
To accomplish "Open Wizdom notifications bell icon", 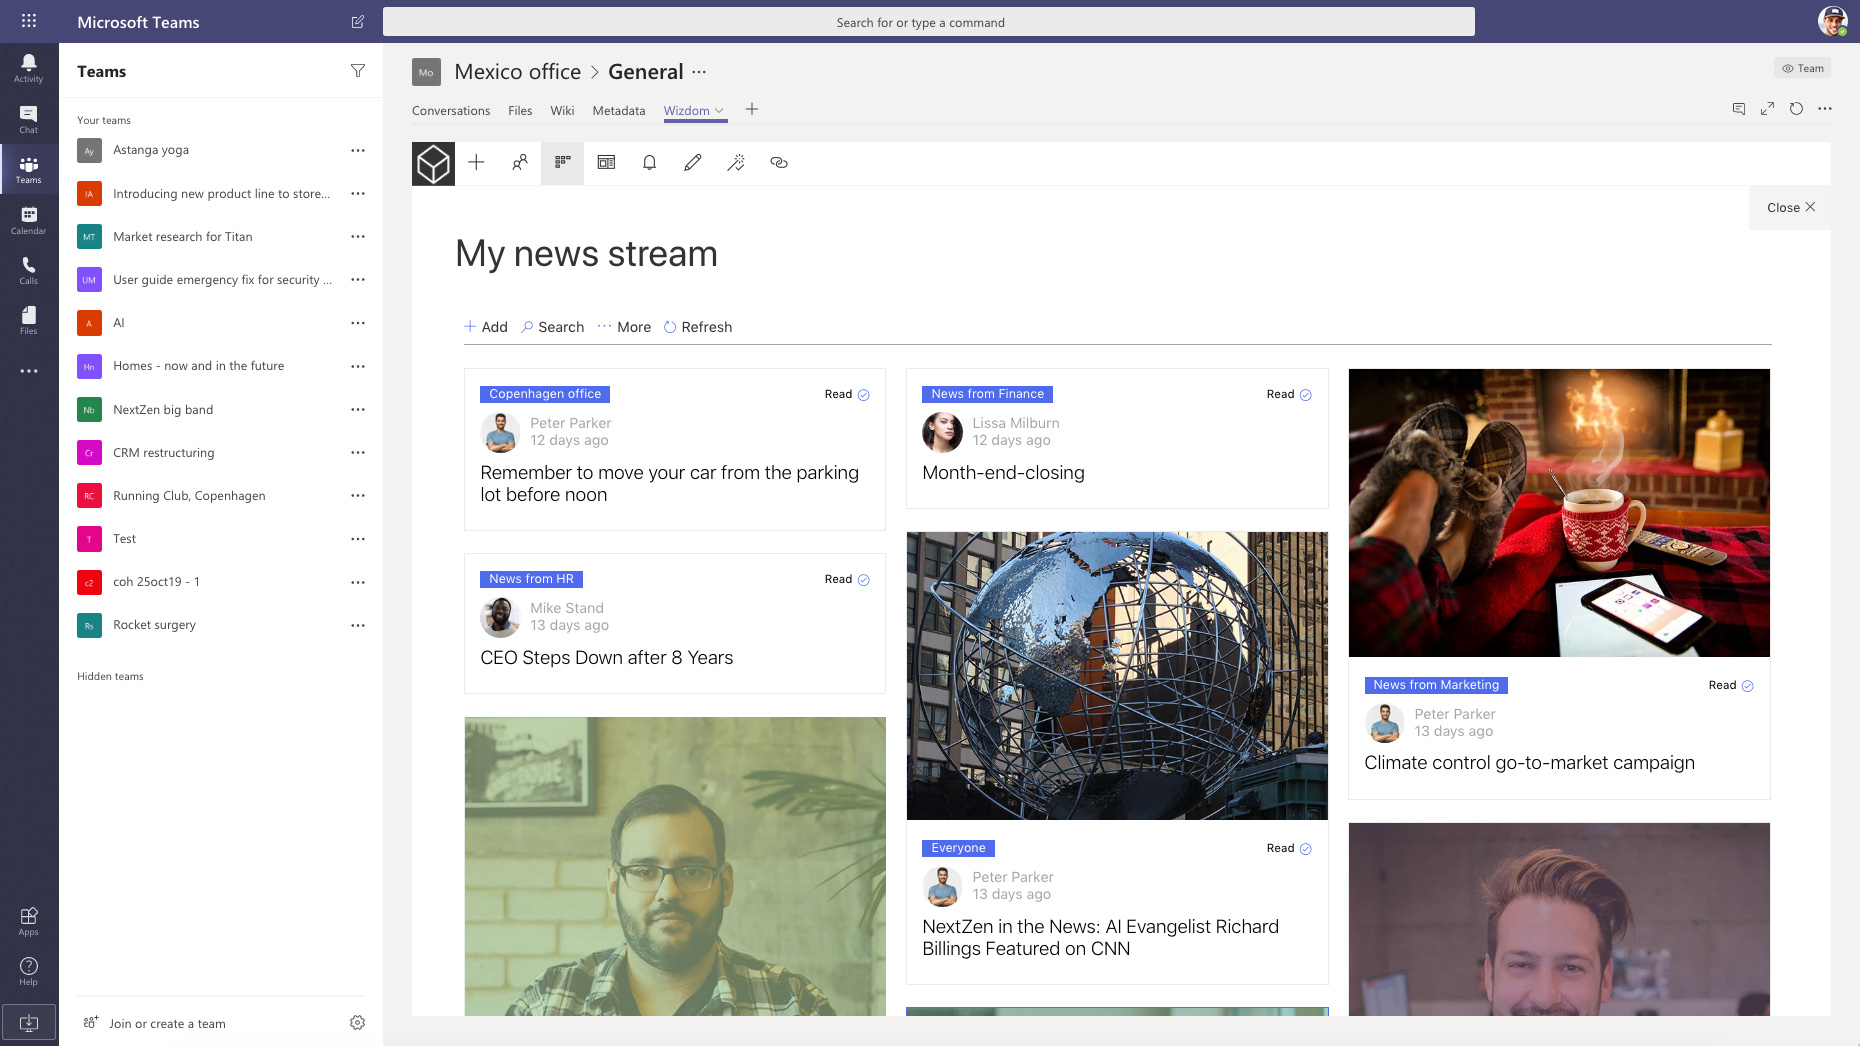I will click(x=650, y=162).
